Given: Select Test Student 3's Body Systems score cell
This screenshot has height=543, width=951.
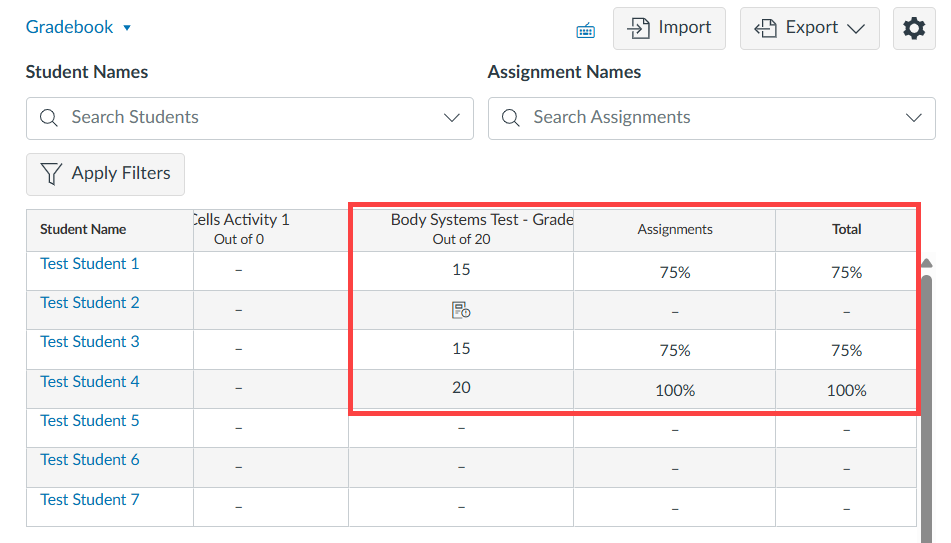Looking at the screenshot, I should pos(461,349).
